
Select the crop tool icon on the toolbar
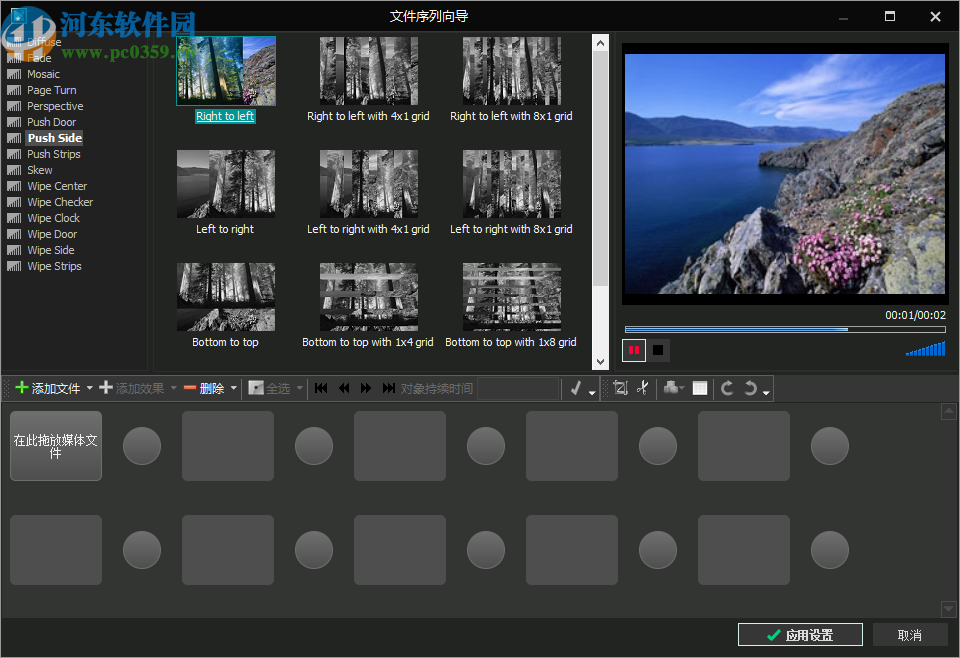point(620,388)
